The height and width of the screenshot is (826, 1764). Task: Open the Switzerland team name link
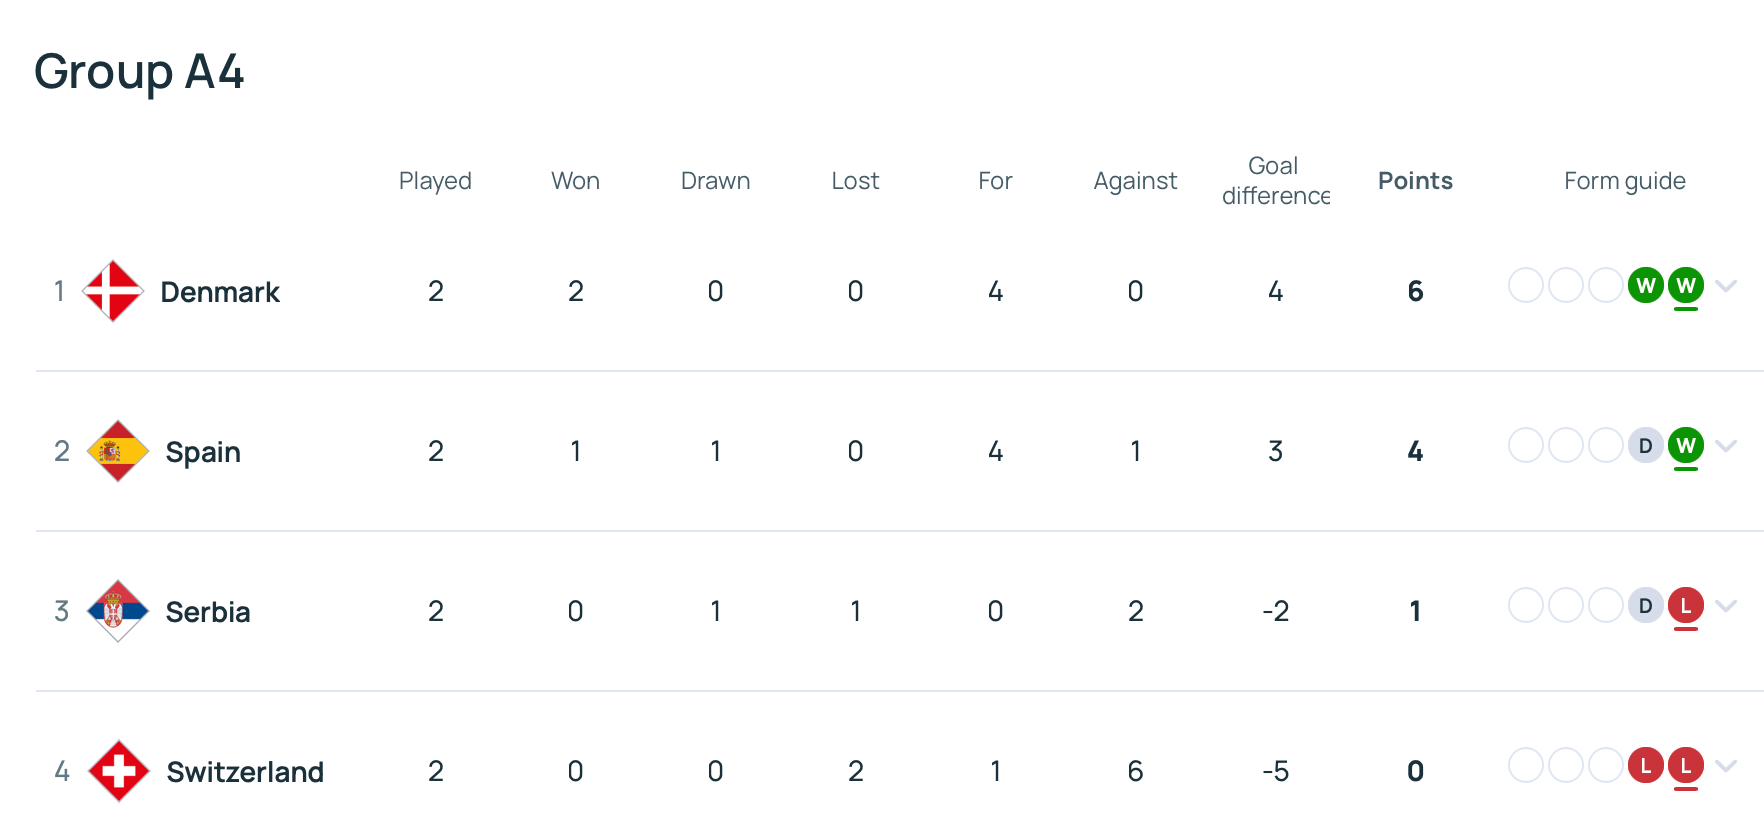(245, 772)
